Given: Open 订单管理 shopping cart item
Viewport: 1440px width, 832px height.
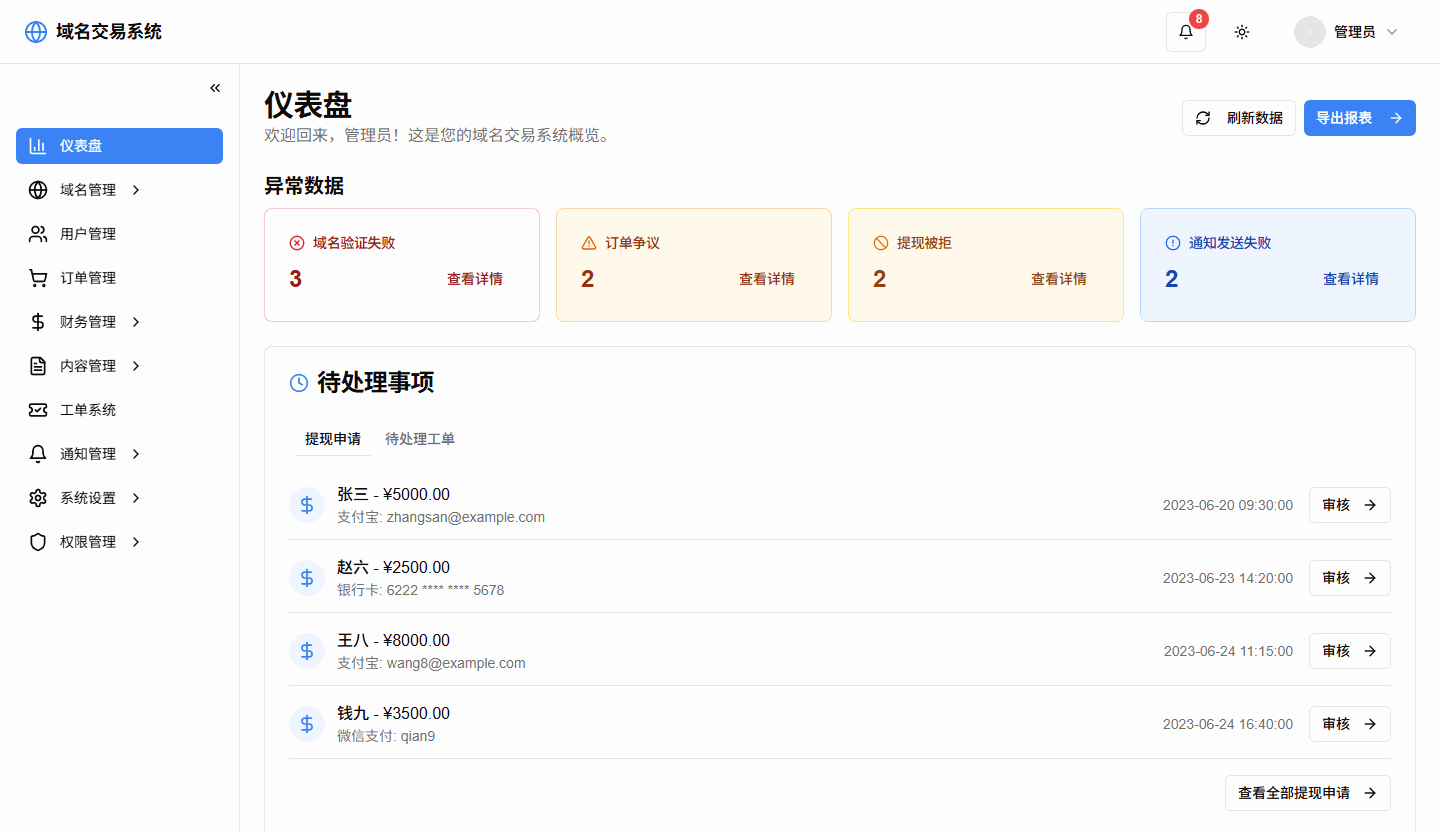Looking at the screenshot, I should point(88,278).
